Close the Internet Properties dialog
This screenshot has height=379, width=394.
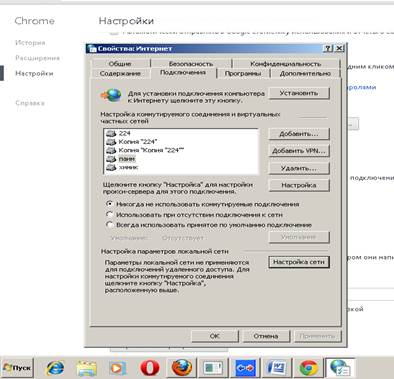339,48
